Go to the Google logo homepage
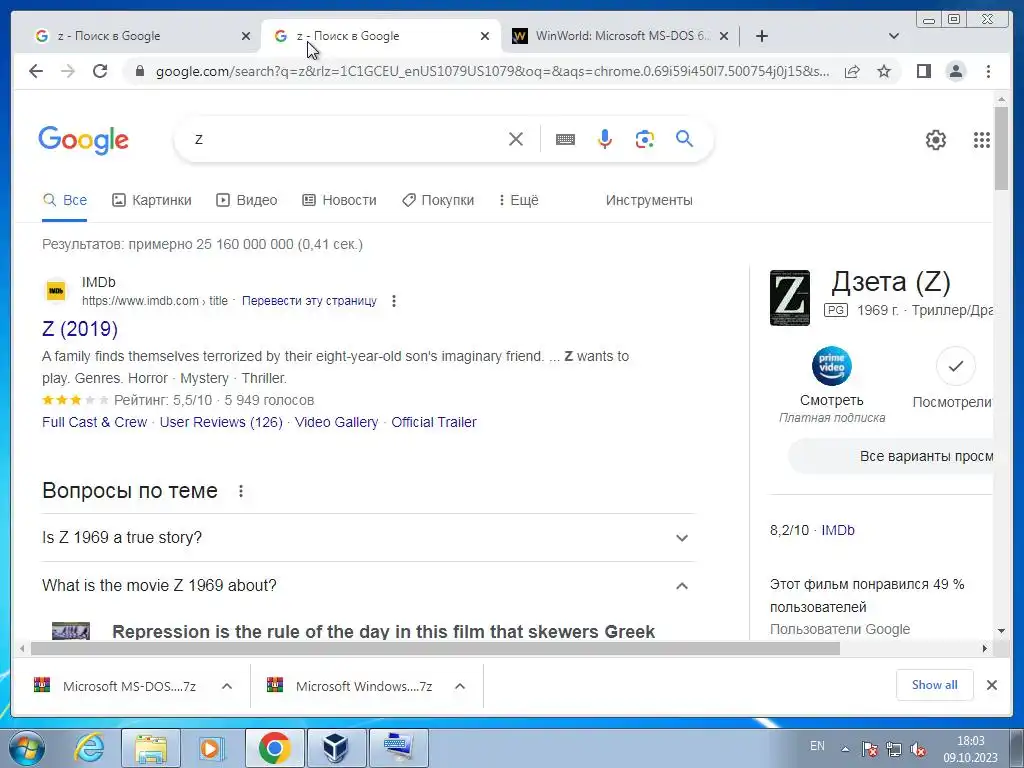Viewport: 1024px width, 768px height. [x=84, y=140]
